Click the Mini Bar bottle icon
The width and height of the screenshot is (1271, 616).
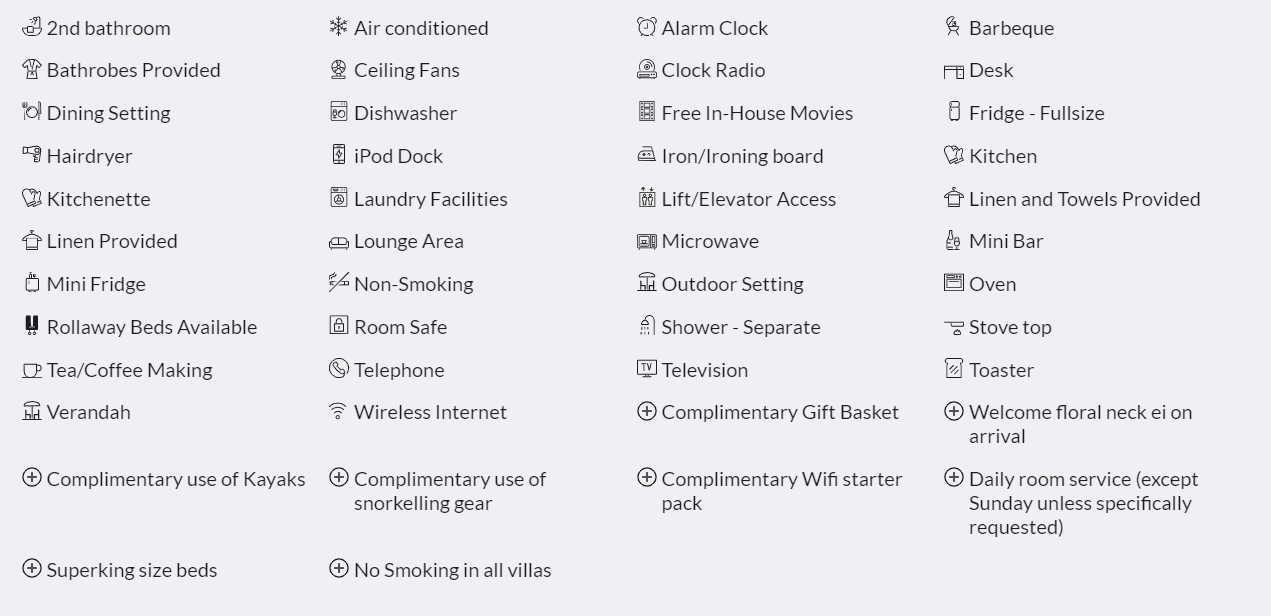954,240
